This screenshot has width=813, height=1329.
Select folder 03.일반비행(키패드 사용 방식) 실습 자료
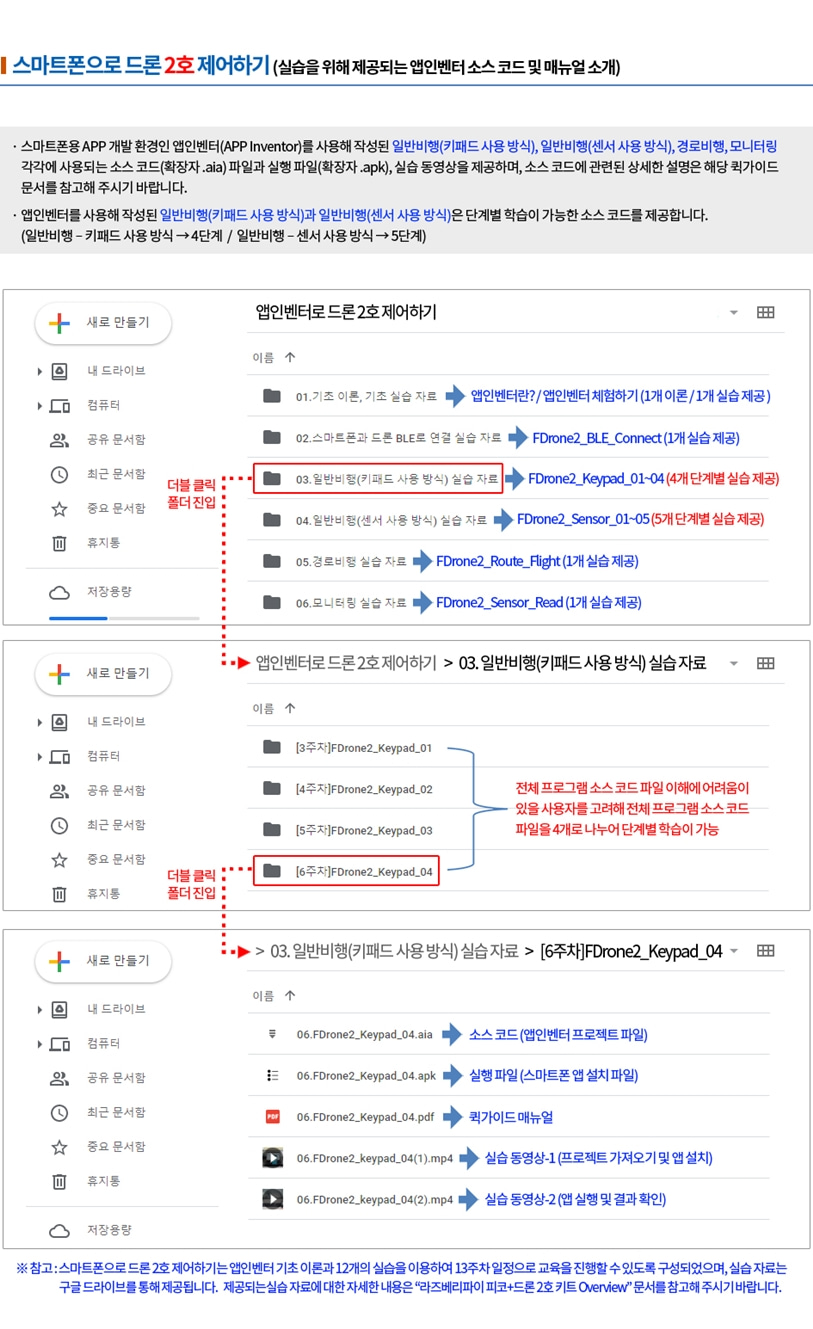(377, 479)
